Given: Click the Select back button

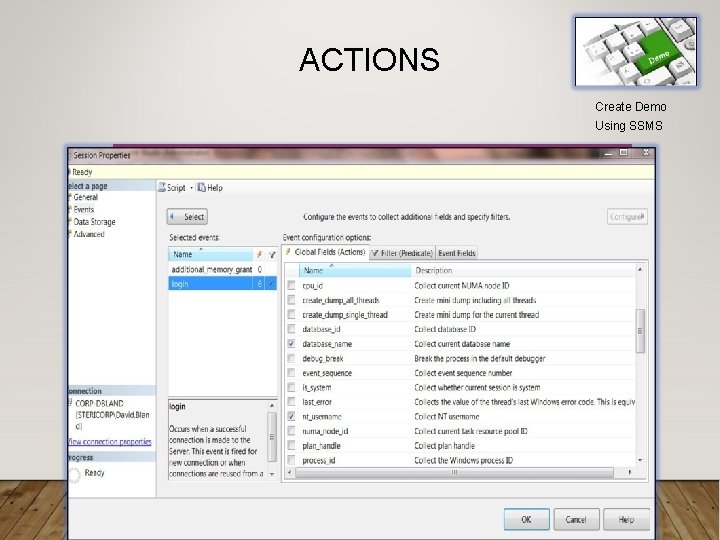Looking at the screenshot, I should [x=187, y=217].
